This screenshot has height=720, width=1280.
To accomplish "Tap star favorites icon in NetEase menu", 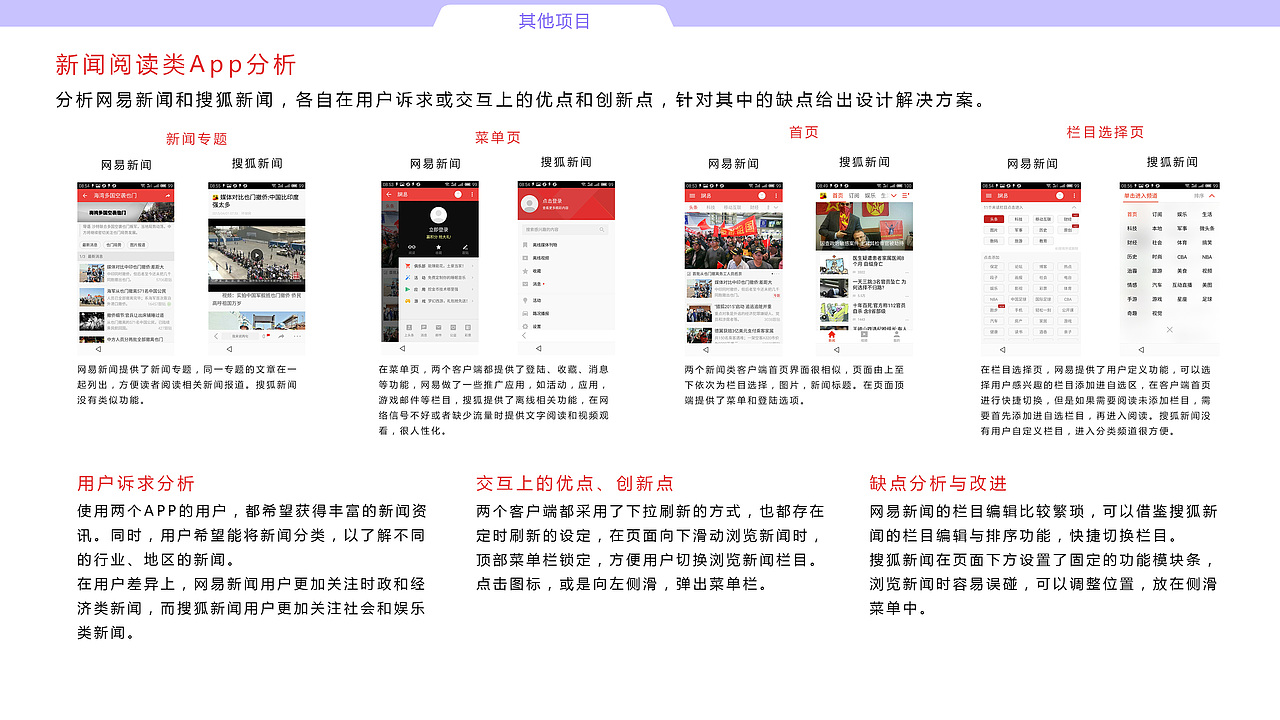I will click(438, 247).
